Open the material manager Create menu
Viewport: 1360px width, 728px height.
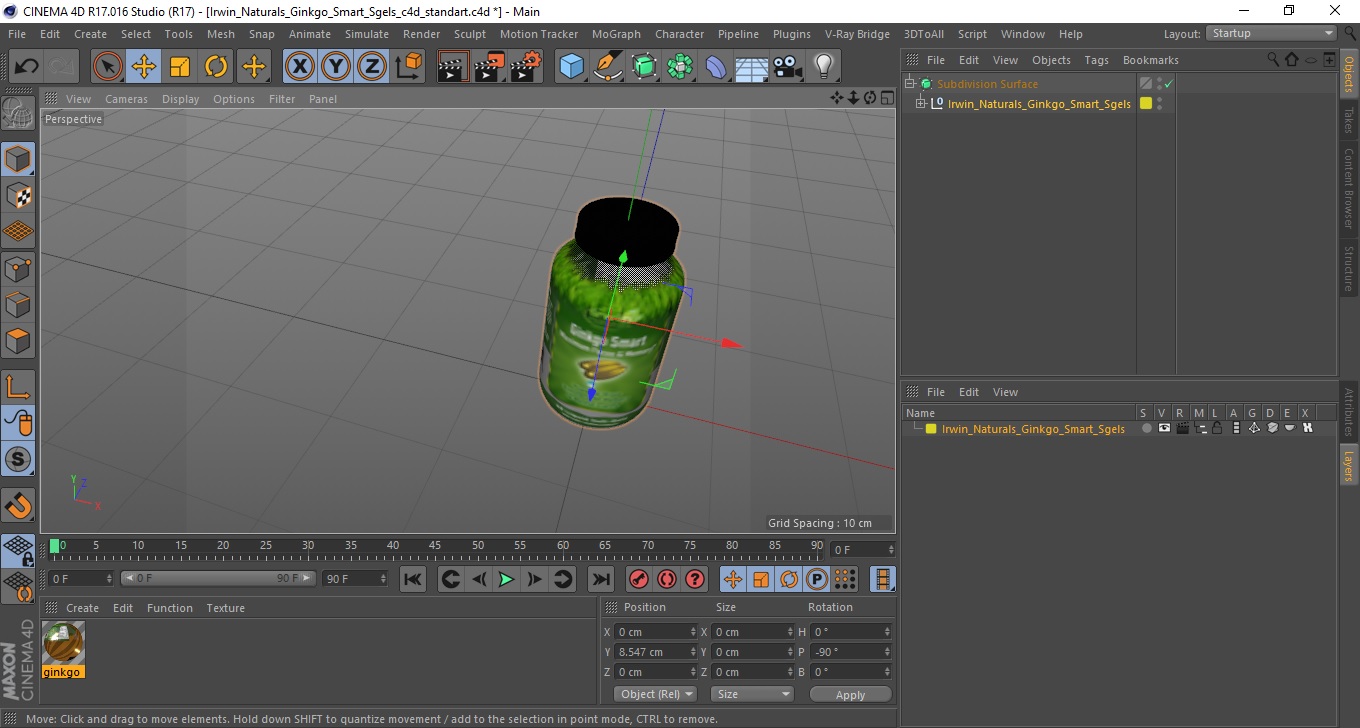[82, 608]
